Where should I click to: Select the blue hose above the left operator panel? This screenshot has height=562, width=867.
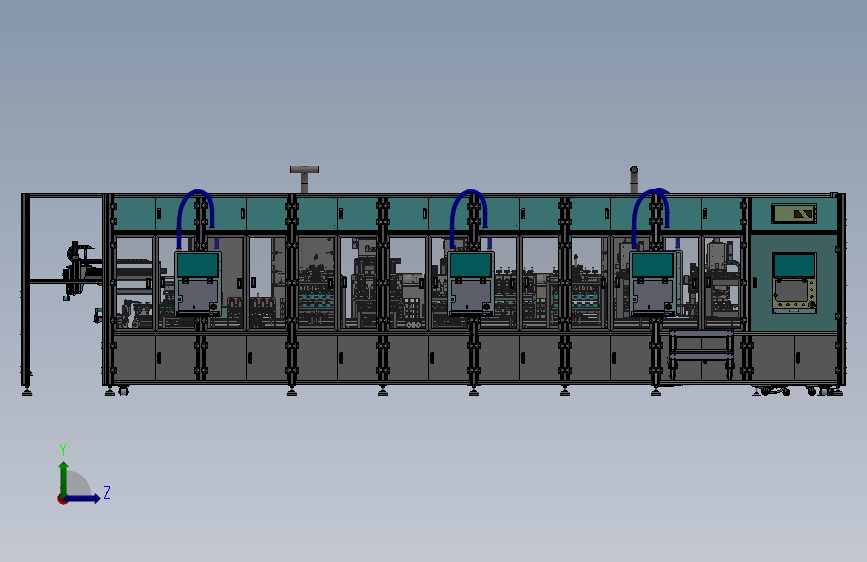coord(196,219)
